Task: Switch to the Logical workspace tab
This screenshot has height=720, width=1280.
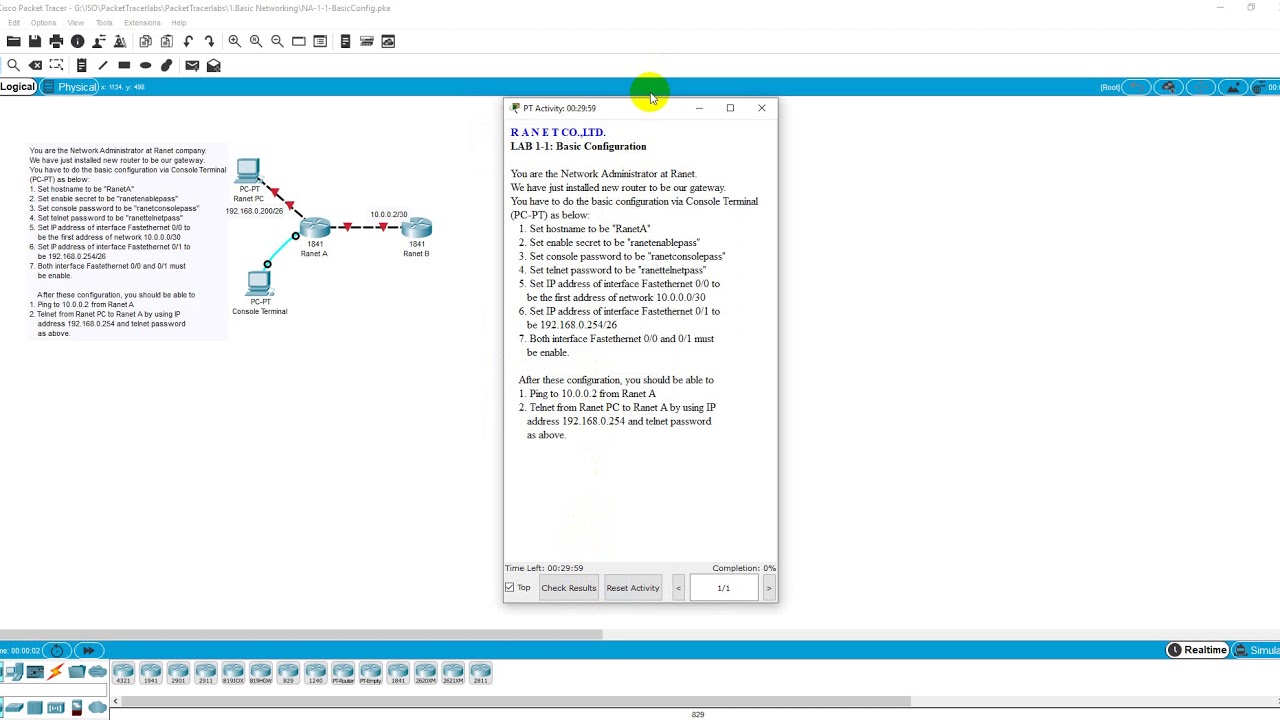Action: (18, 87)
